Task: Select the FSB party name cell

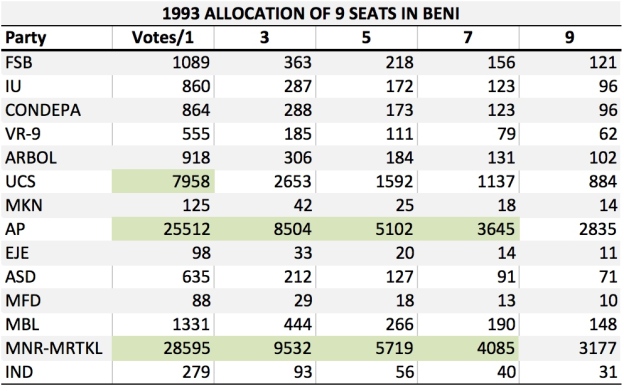Action: [x=57, y=62]
